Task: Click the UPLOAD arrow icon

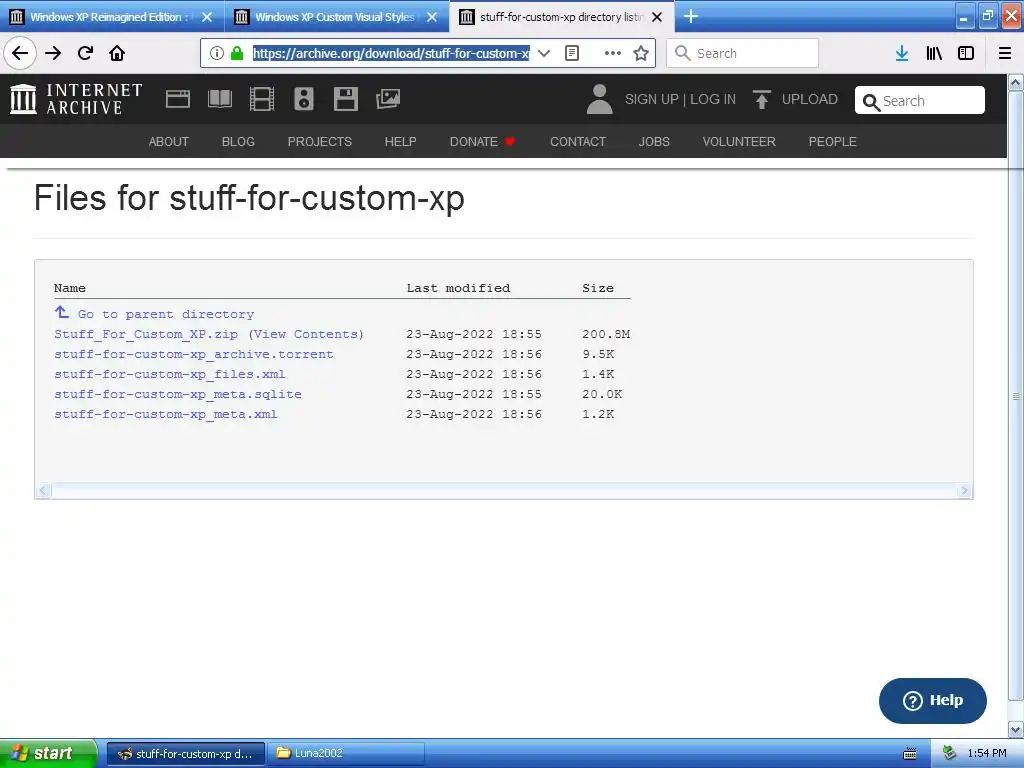Action: click(761, 99)
